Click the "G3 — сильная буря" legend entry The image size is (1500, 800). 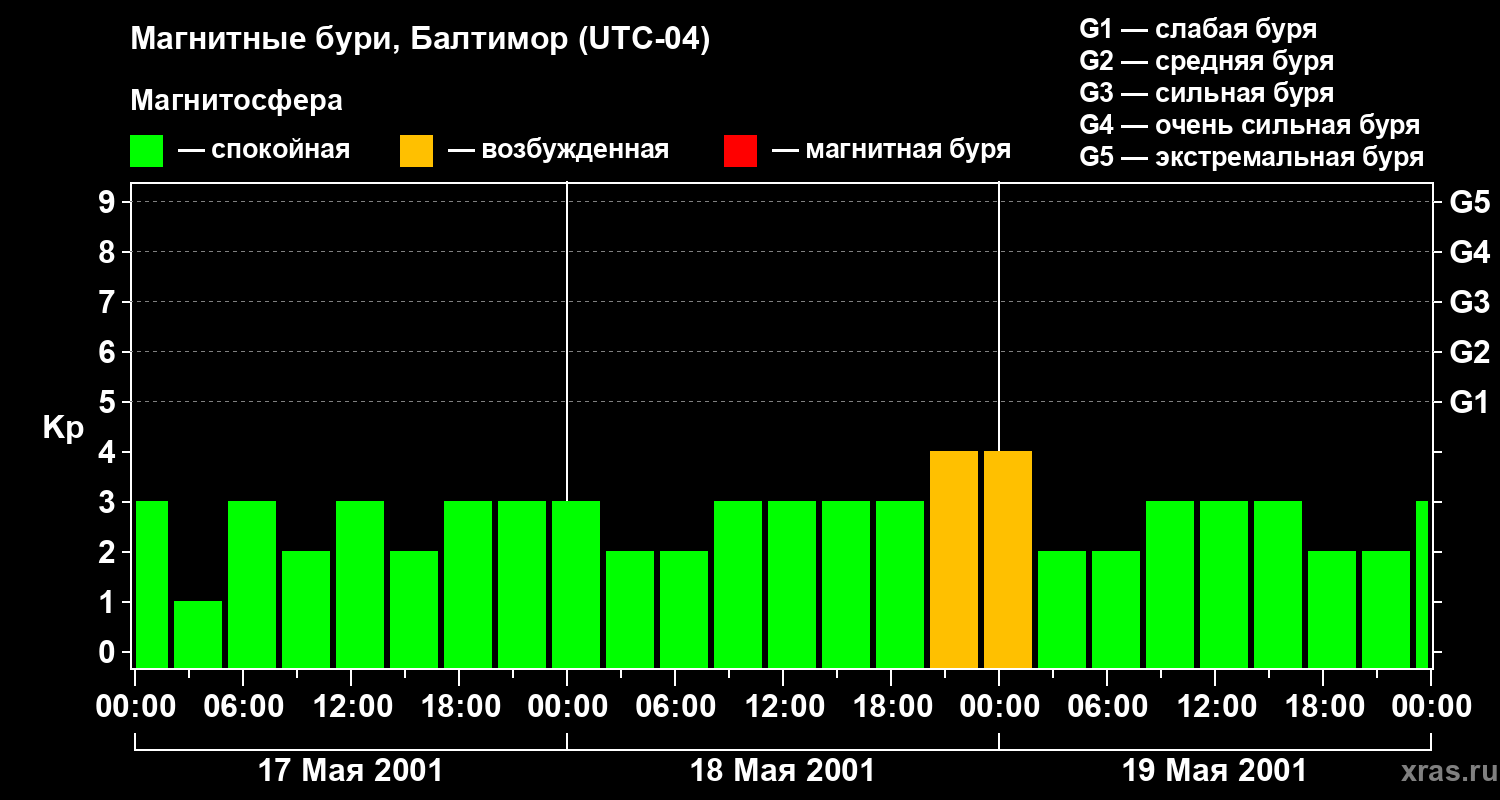[x=1206, y=93]
